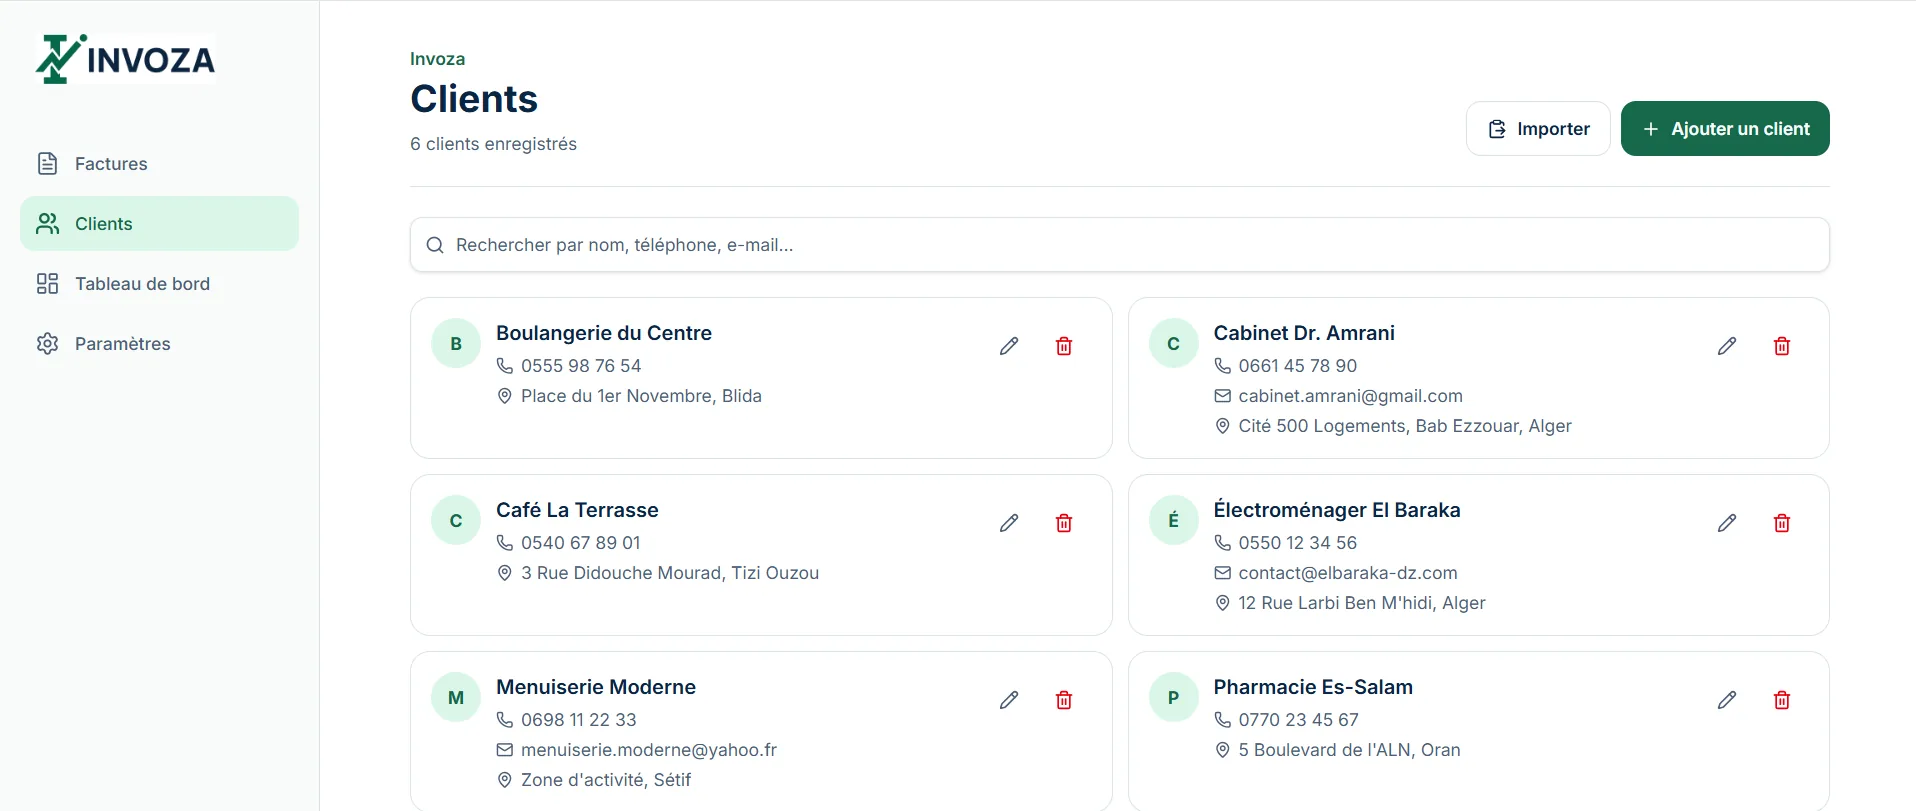
Task: Click the email cabinet.amrani@gmail.com
Action: click(1350, 396)
